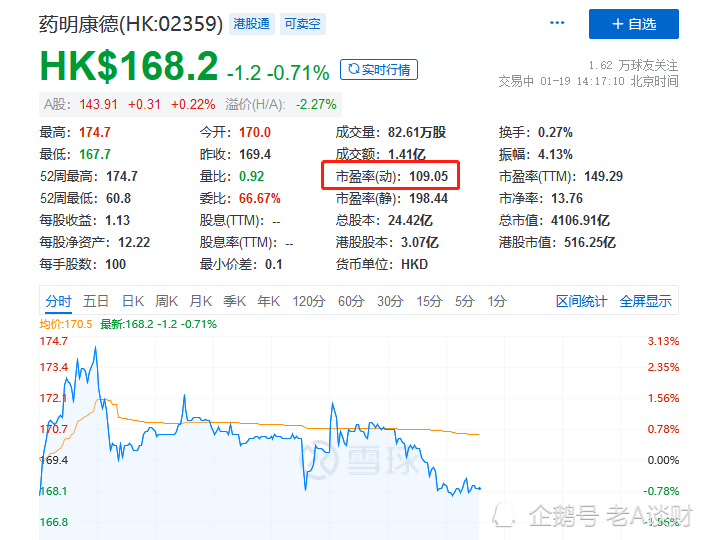
Task: Open the three-dots more options menu
Action: (557, 23)
